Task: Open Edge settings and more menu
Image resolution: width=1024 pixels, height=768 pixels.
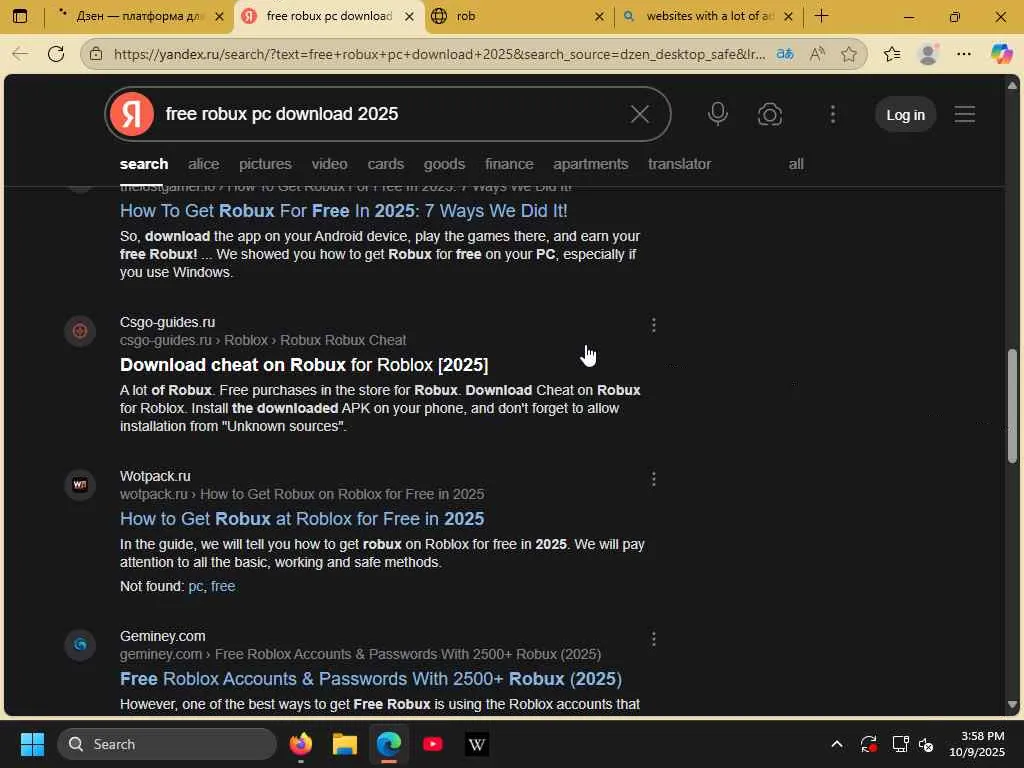Action: pyautogui.click(x=964, y=54)
